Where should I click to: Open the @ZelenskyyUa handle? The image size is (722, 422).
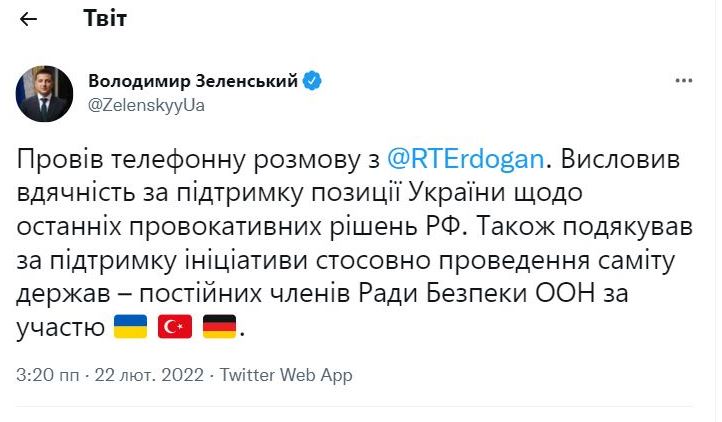coord(146,103)
